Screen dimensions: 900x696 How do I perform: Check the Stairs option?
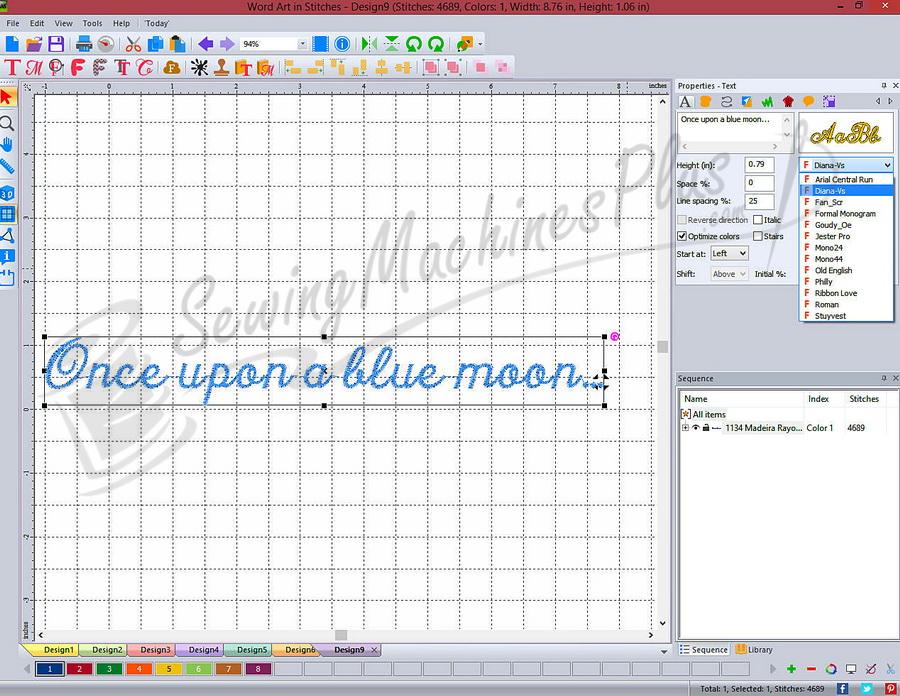757,236
